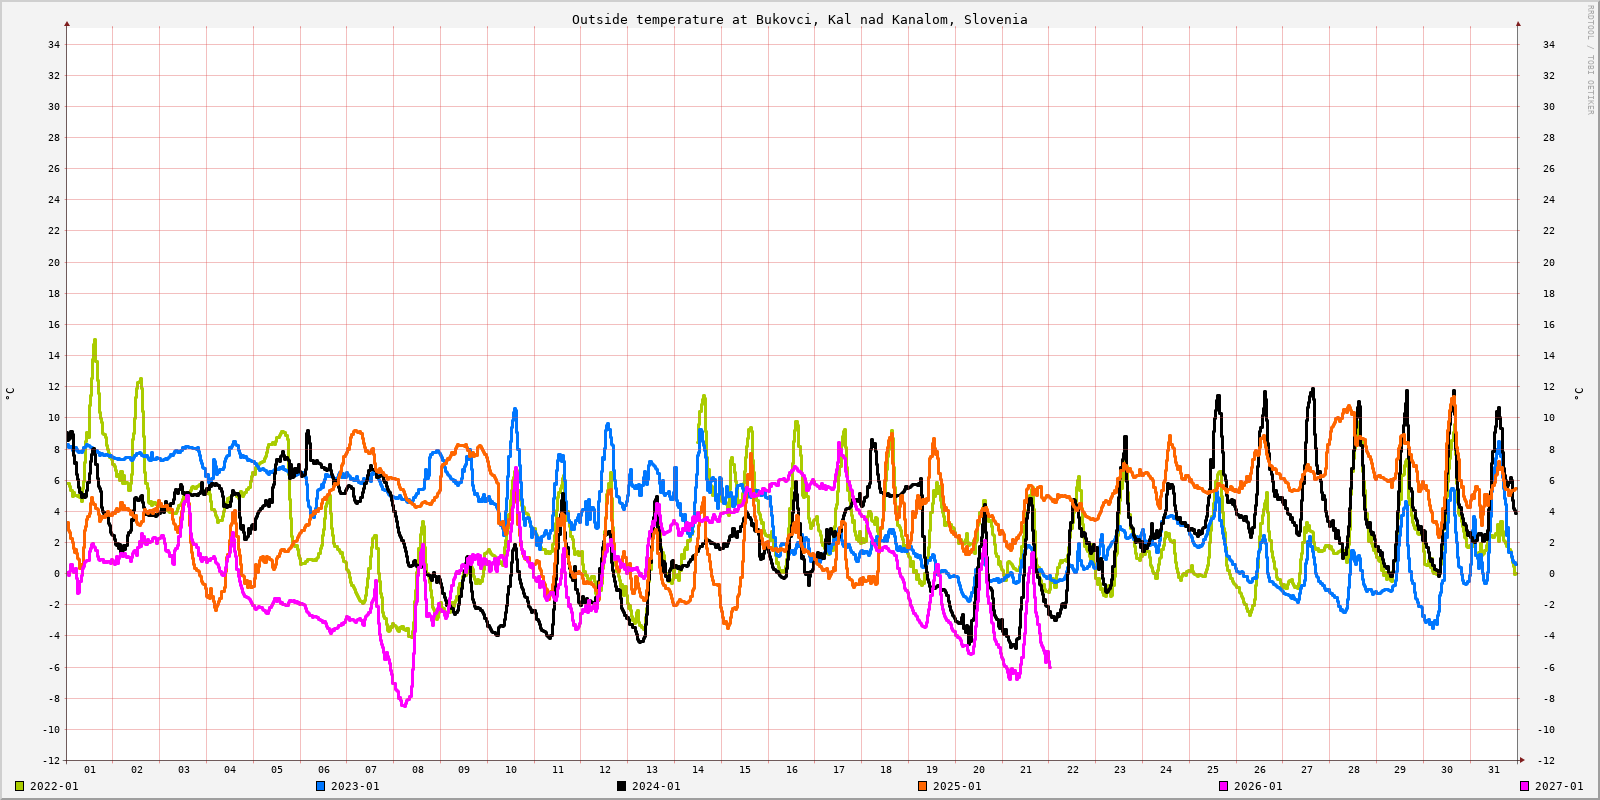The height and width of the screenshot is (800, 1600).
Task: Select the 2026-01 legend label
Action: pyautogui.click(x=1258, y=786)
